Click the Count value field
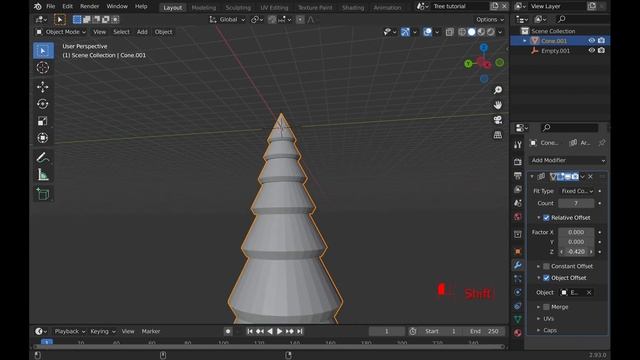 tap(576, 203)
